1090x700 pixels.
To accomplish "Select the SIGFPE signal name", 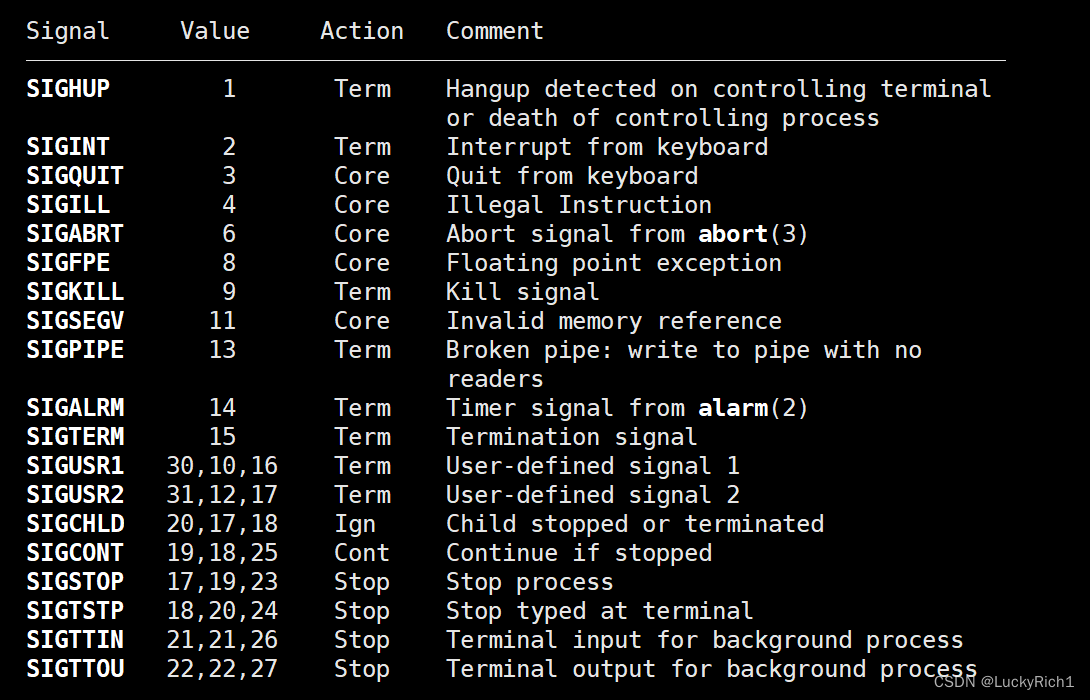I will click(x=68, y=263).
